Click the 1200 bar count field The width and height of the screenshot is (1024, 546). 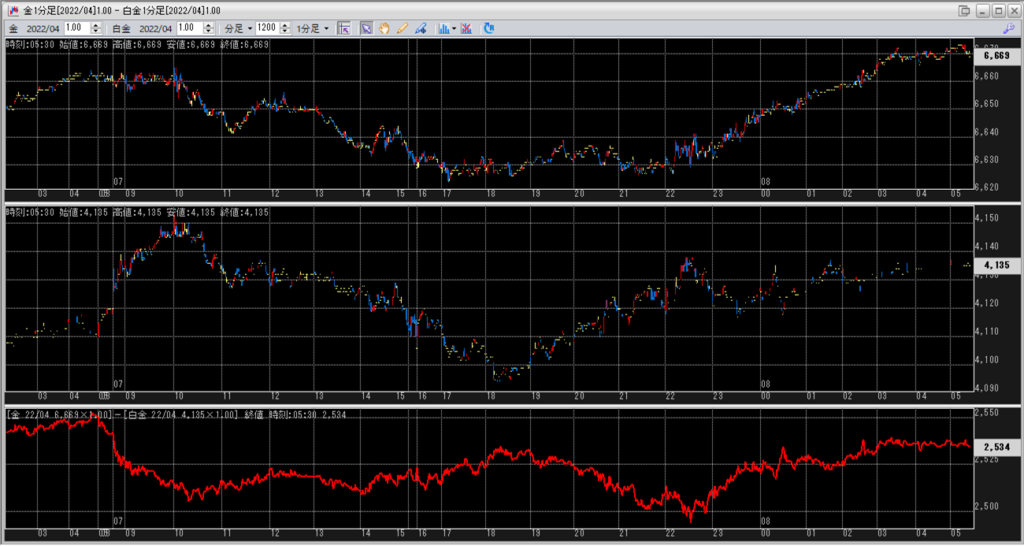click(x=265, y=28)
